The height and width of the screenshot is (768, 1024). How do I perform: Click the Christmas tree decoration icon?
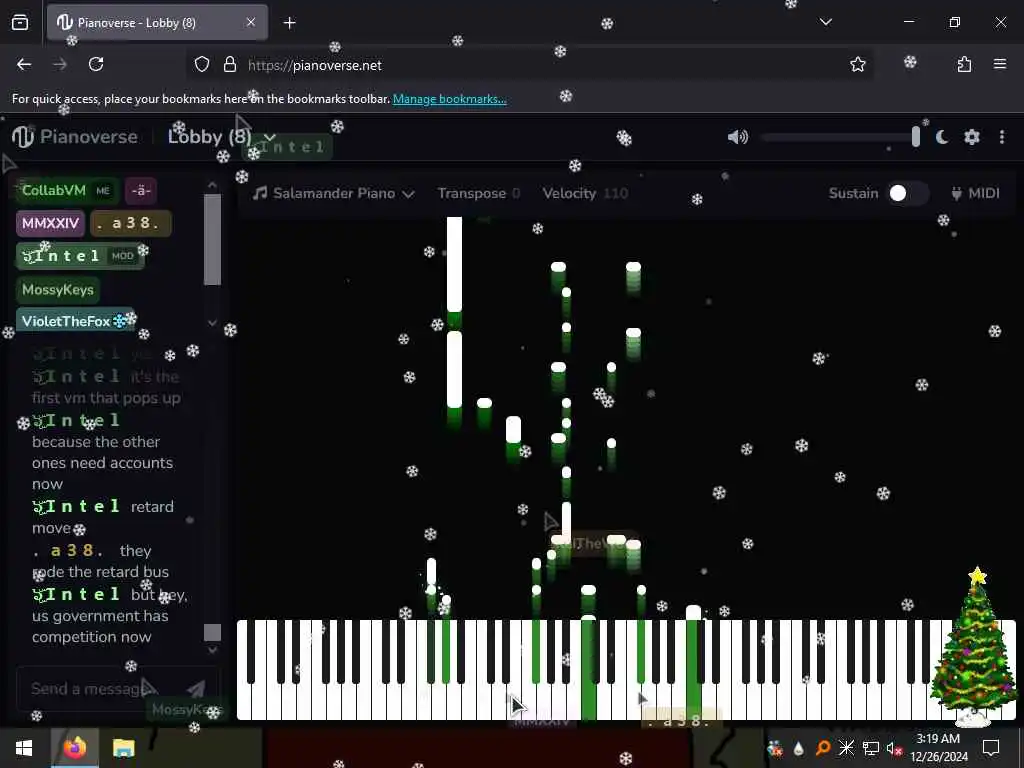(x=974, y=647)
